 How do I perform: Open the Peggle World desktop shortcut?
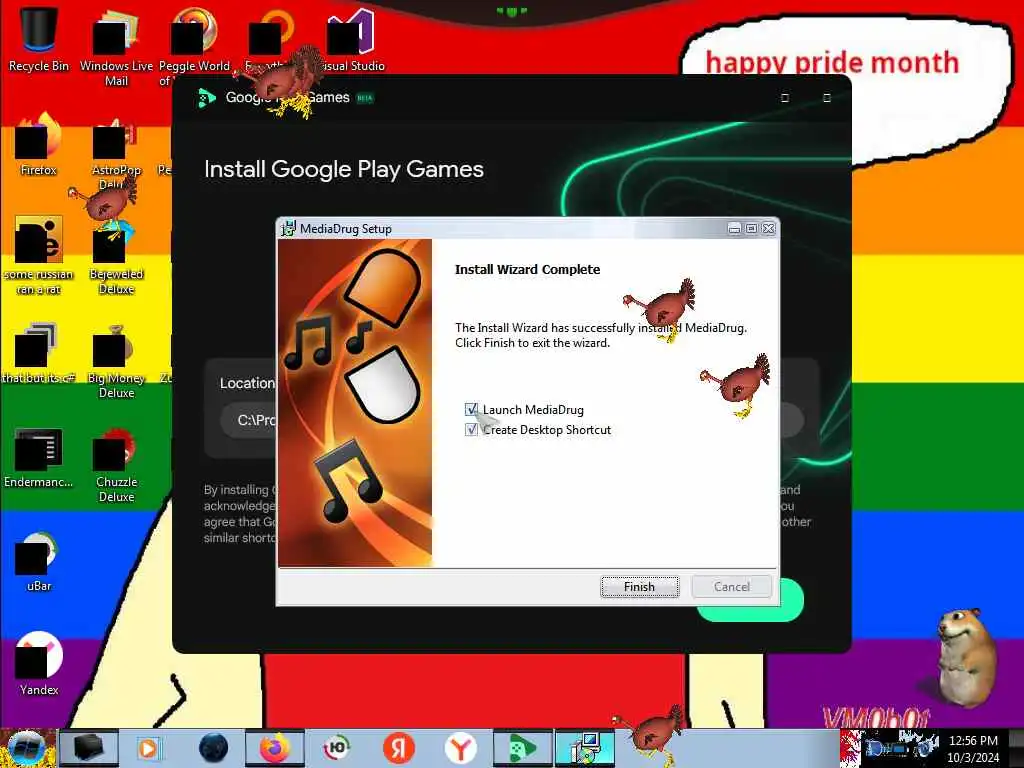(x=194, y=47)
